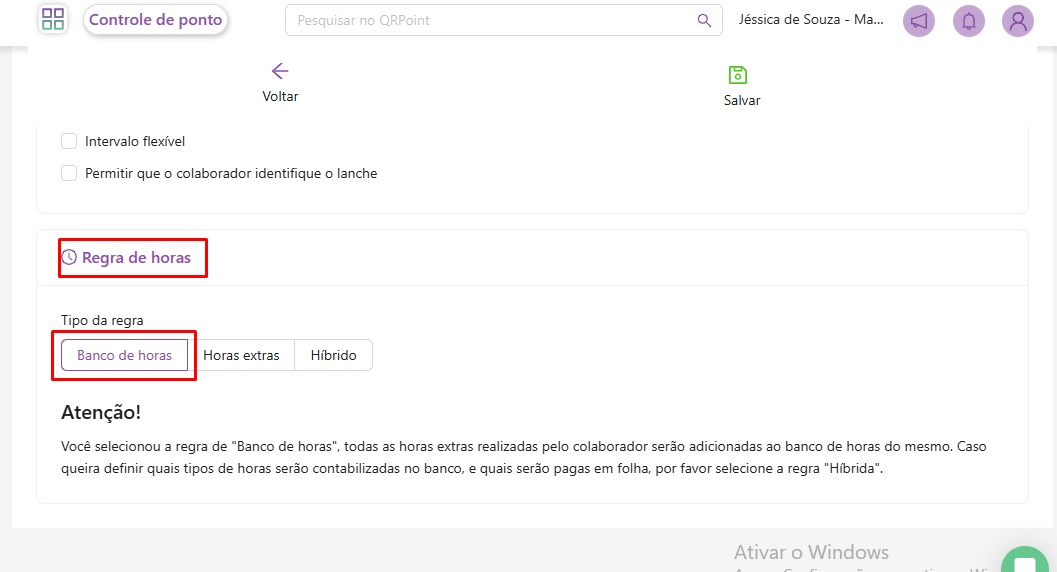Click the Jéssica de Souza account name

tap(810, 20)
